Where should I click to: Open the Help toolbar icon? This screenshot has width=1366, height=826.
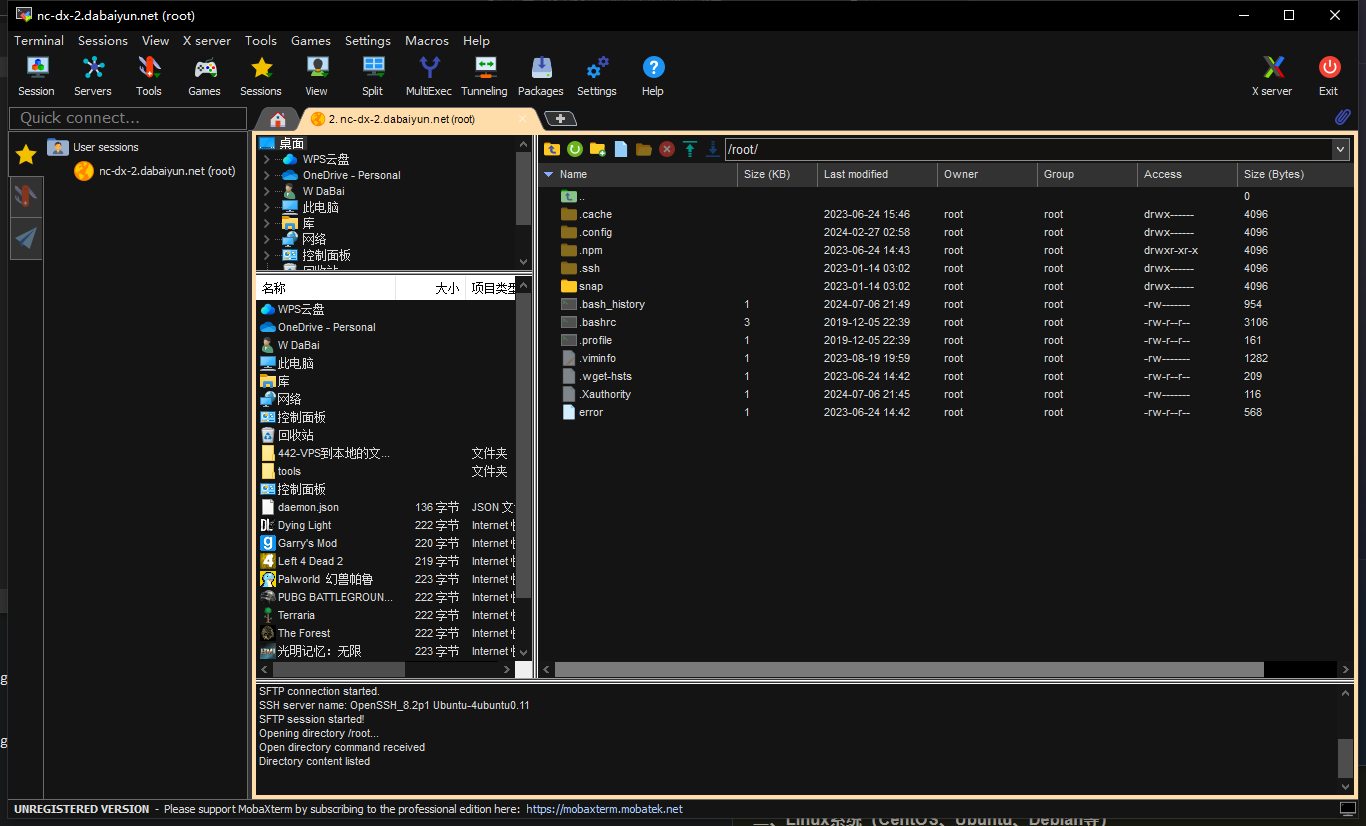pyautogui.click(x=653, y=76)
